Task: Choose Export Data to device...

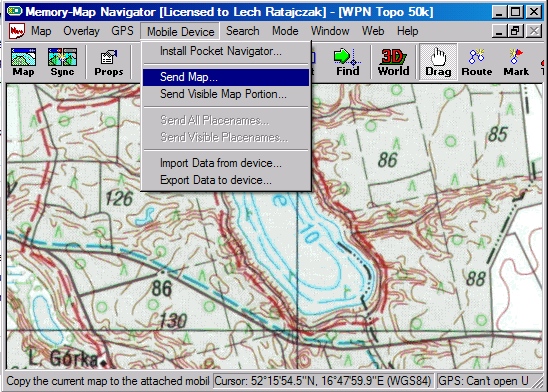Action: click(226, 180)
